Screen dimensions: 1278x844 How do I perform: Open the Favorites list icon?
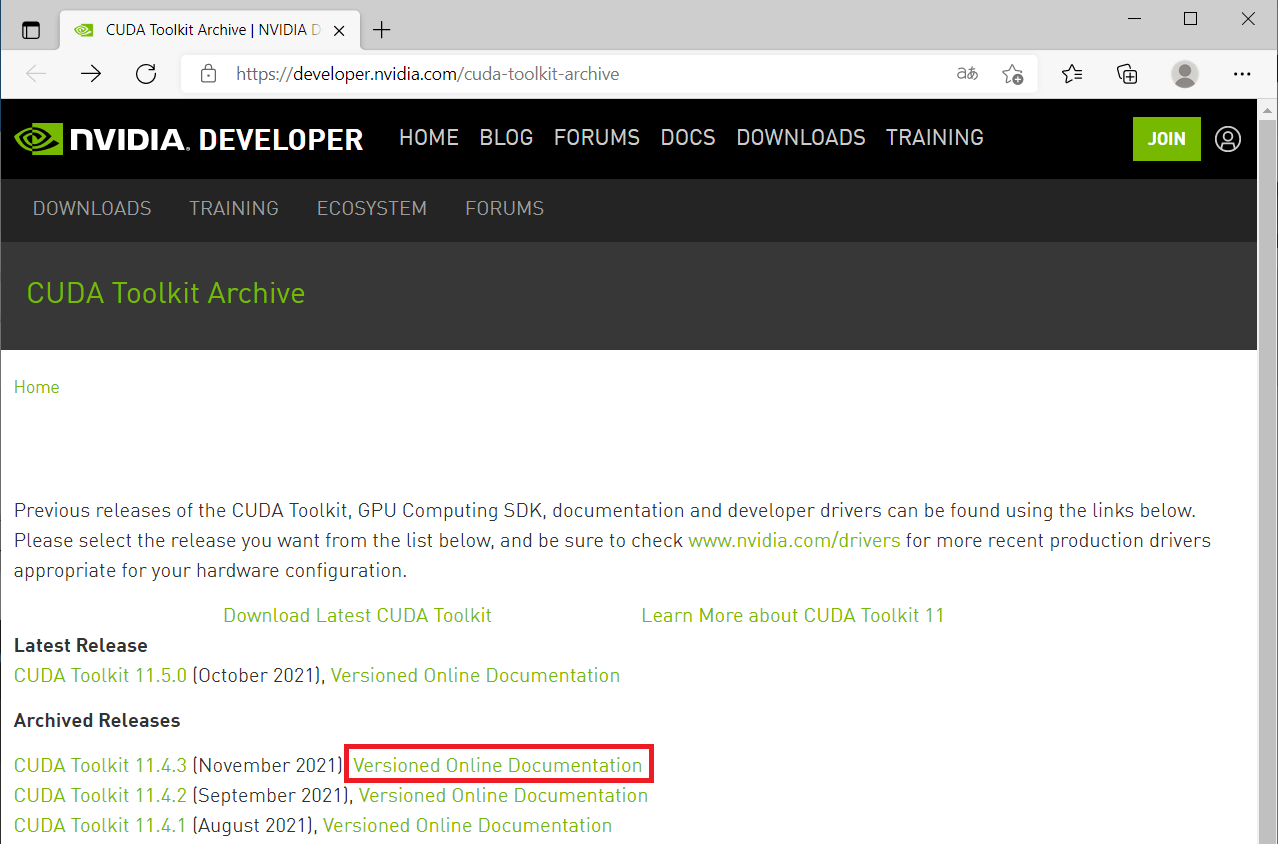1072,74
